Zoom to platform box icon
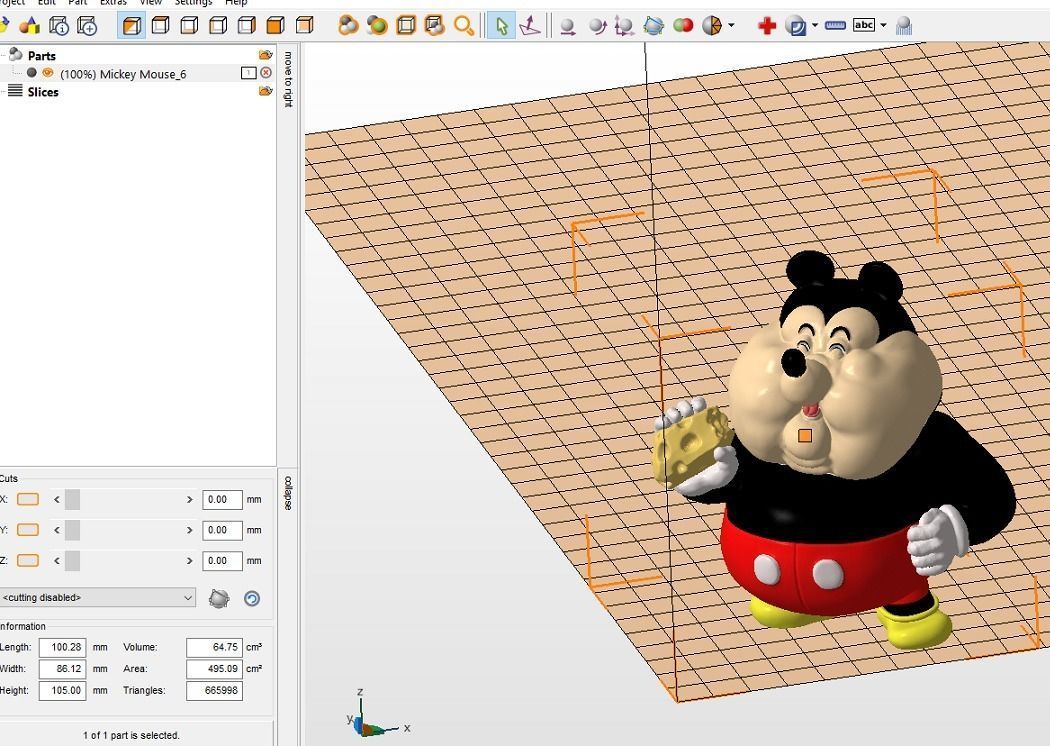 point(406,26)
